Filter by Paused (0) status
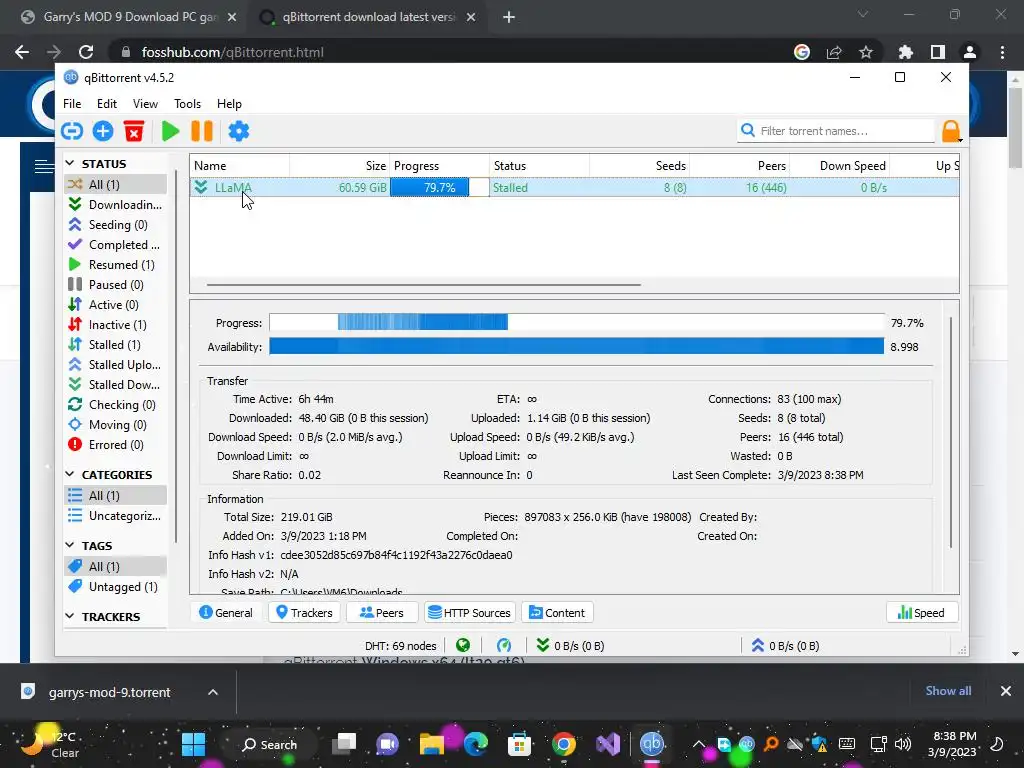 click(x=116, y=285)
